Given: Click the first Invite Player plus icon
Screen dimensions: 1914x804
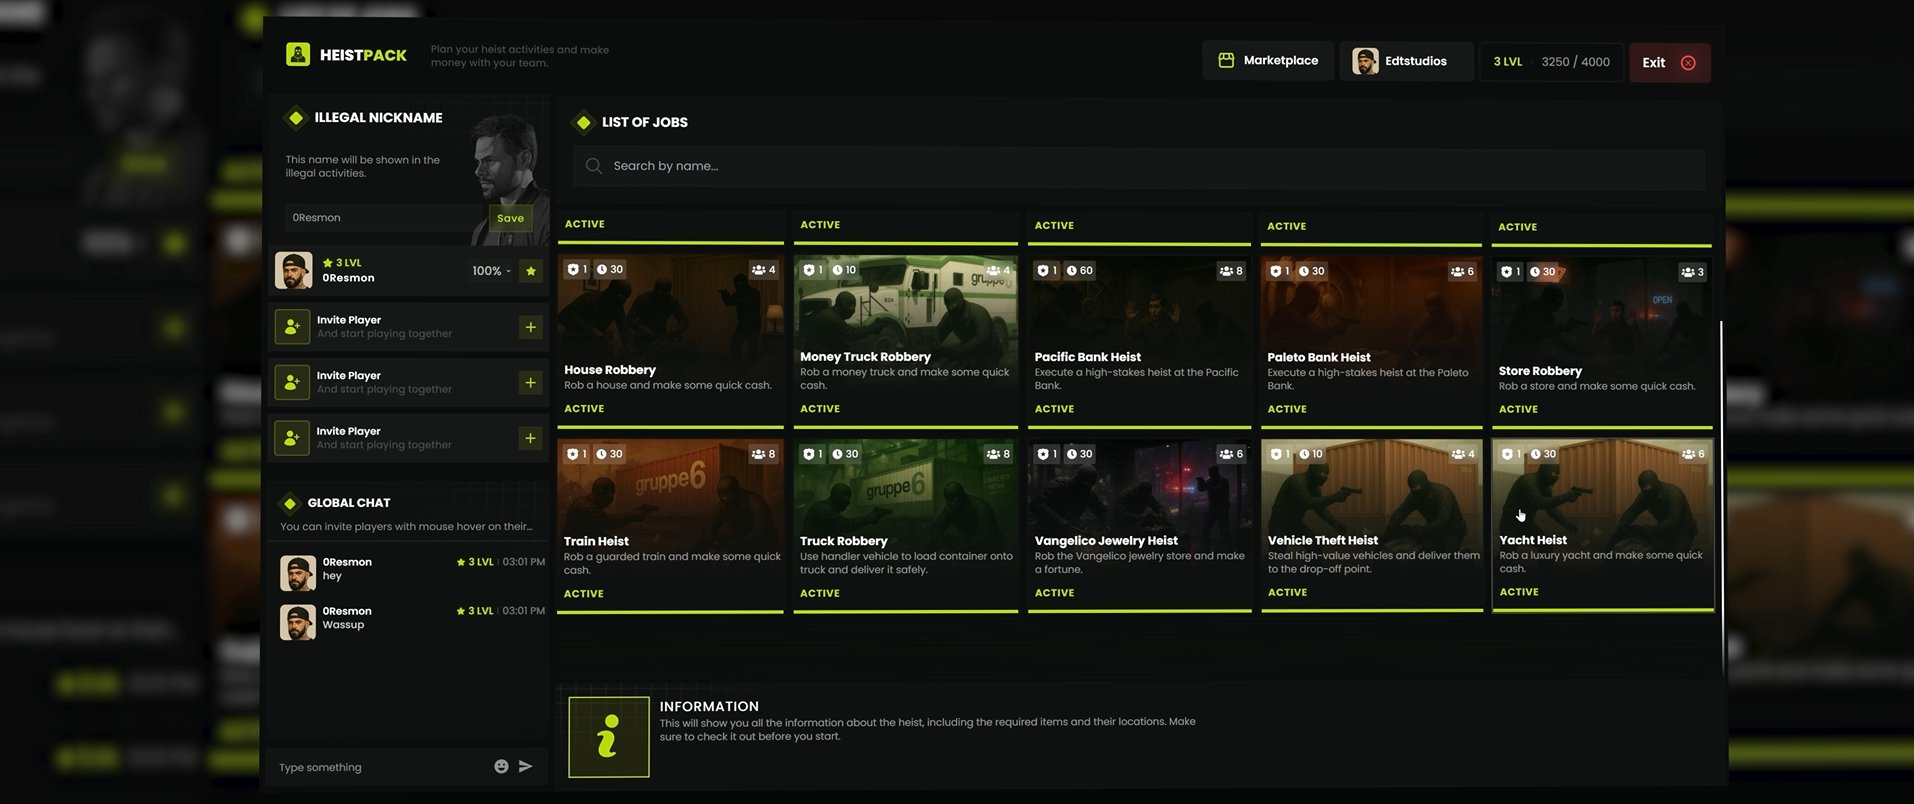Looking at the screenshot, I should tap(531, 327).
